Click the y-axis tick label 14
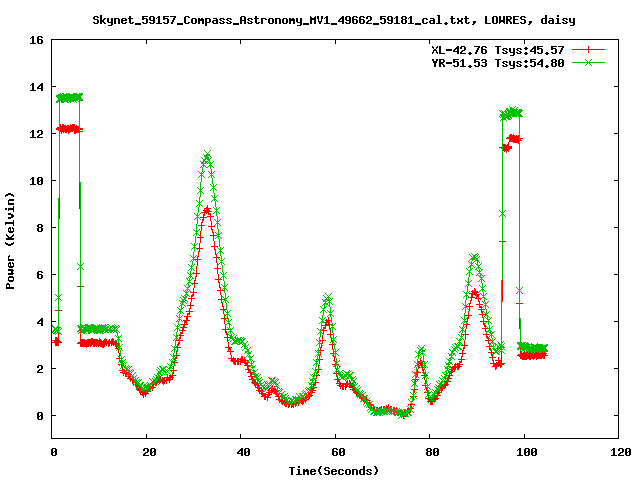Image resolution: width=640 pixels, height=480 pixels. click(x=36, y=87)
